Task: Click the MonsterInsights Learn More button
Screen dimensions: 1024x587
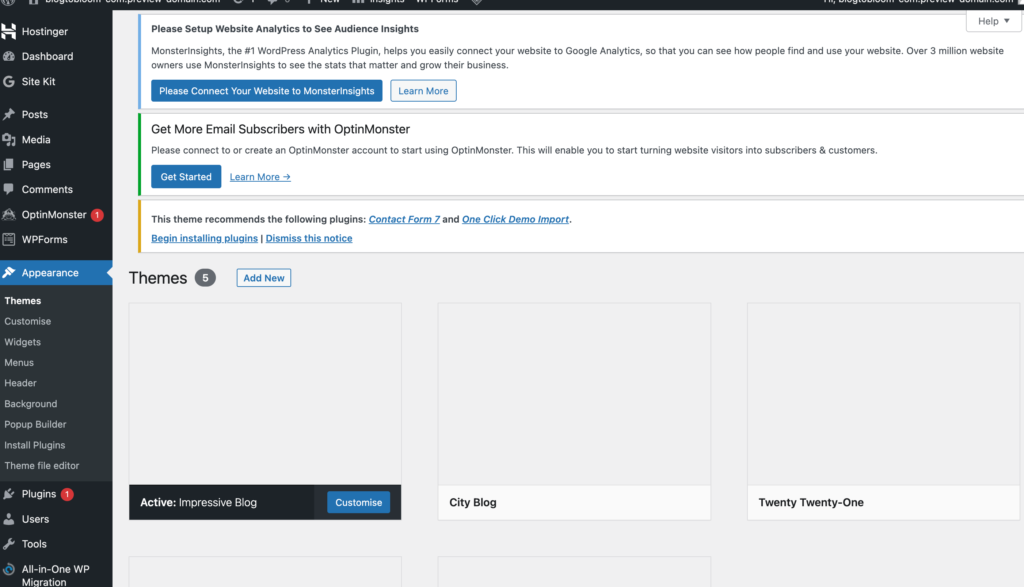Action: (423, 91)
